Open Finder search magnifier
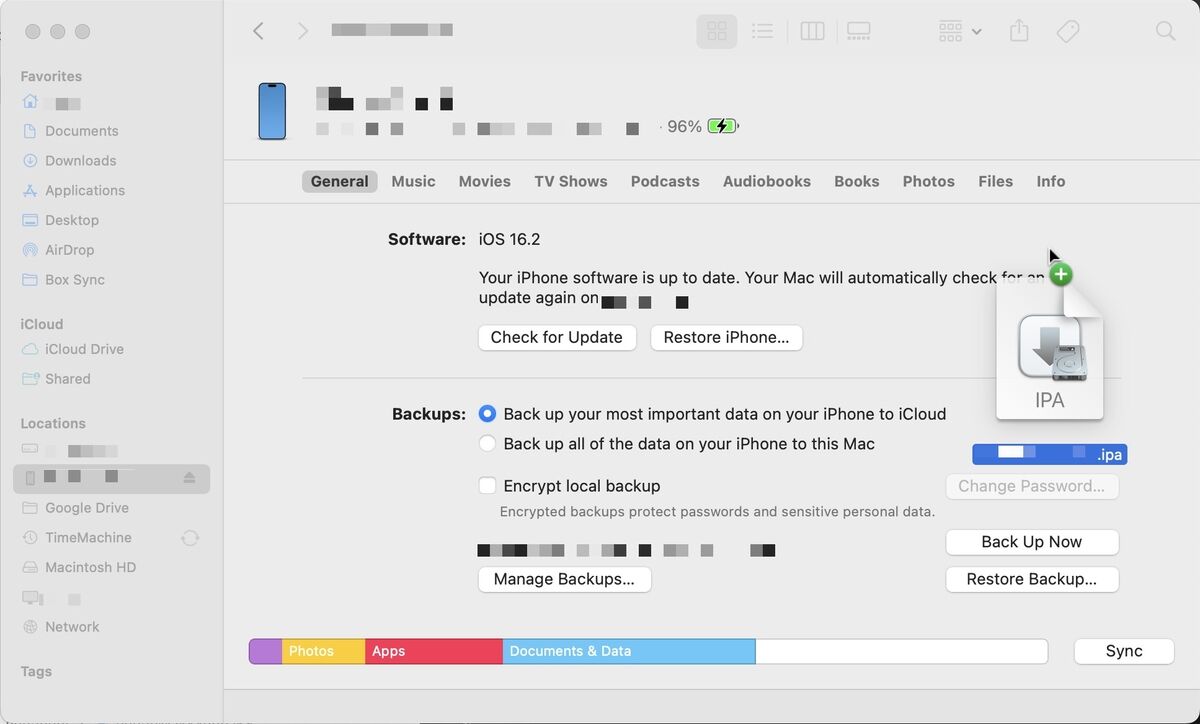1200x724 pixels. [x=1165, y=31]
